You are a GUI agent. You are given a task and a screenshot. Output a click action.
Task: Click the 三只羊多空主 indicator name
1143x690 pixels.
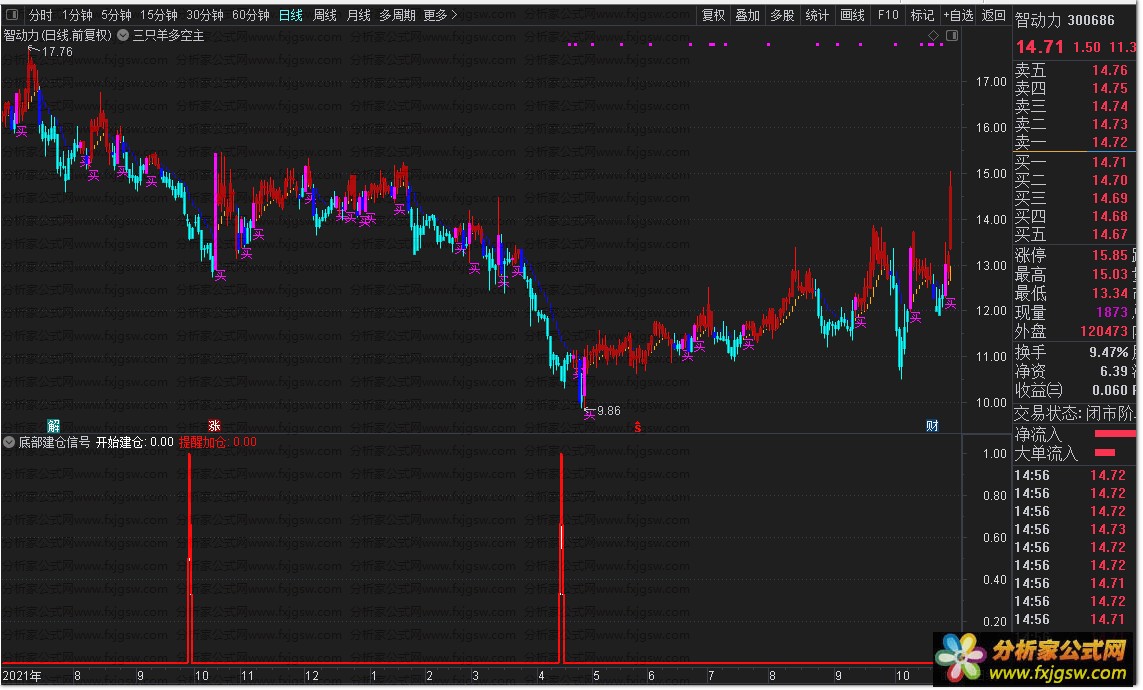point(168,35)
